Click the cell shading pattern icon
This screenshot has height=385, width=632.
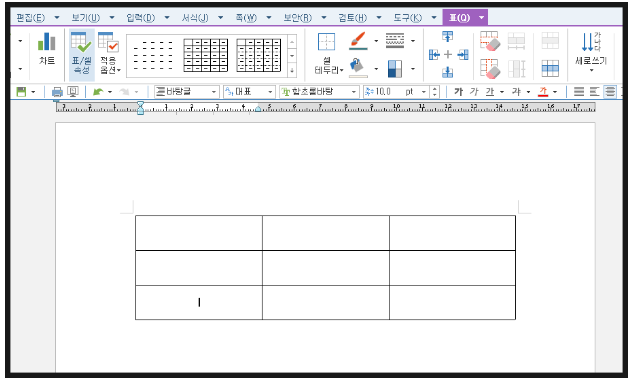pyautogui.click(x=395, y=69)
